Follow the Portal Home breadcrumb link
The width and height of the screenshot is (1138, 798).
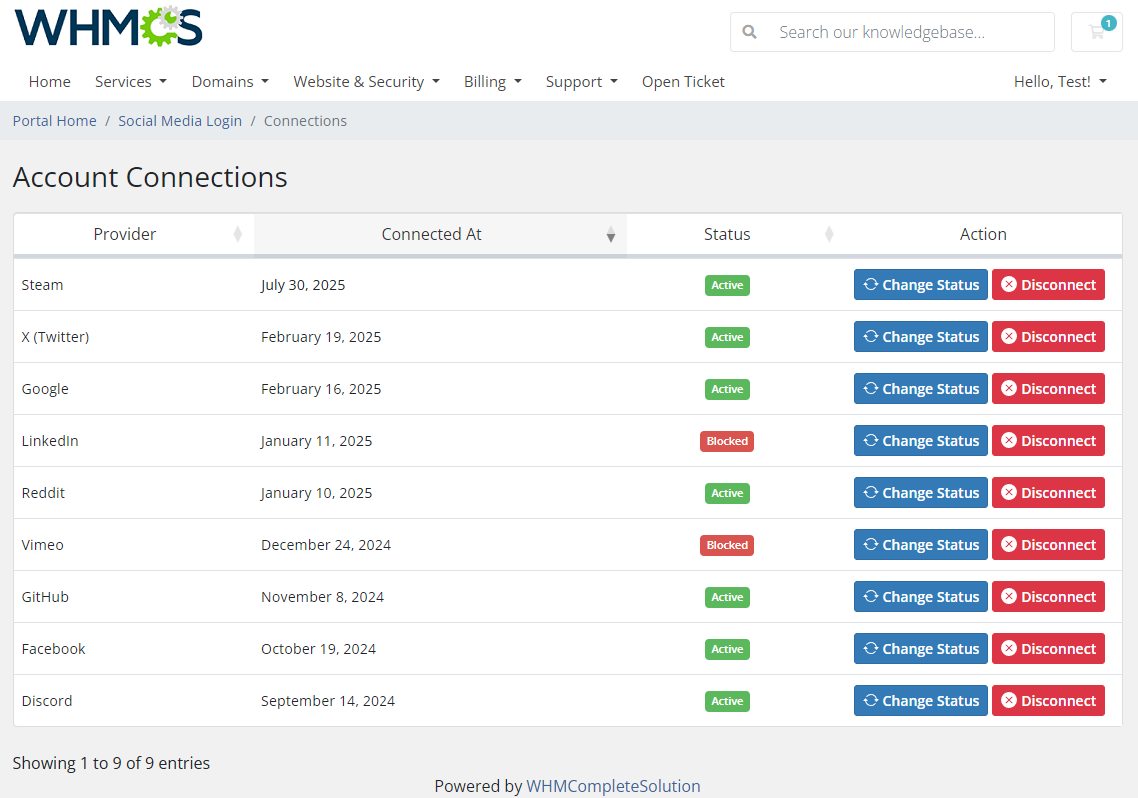[54, 120]
